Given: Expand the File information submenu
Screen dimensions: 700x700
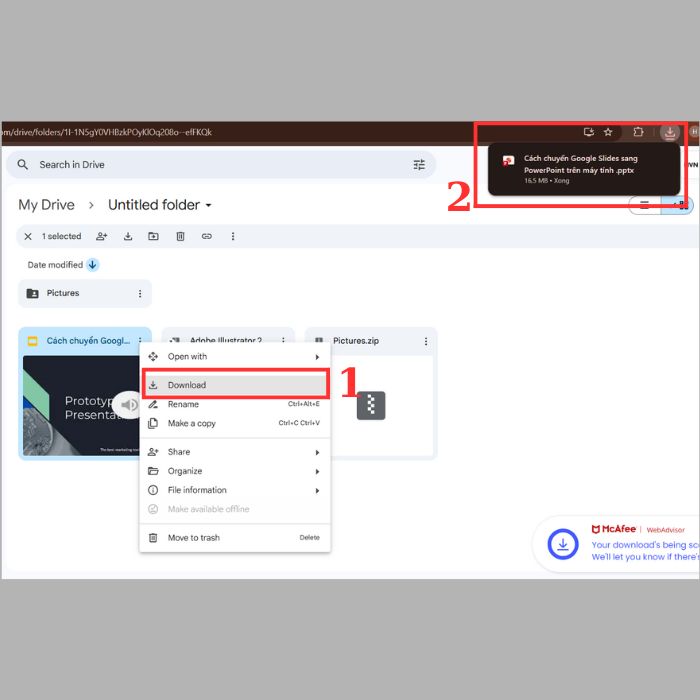Looking at the screenshot, I should [x=235, y=490].
